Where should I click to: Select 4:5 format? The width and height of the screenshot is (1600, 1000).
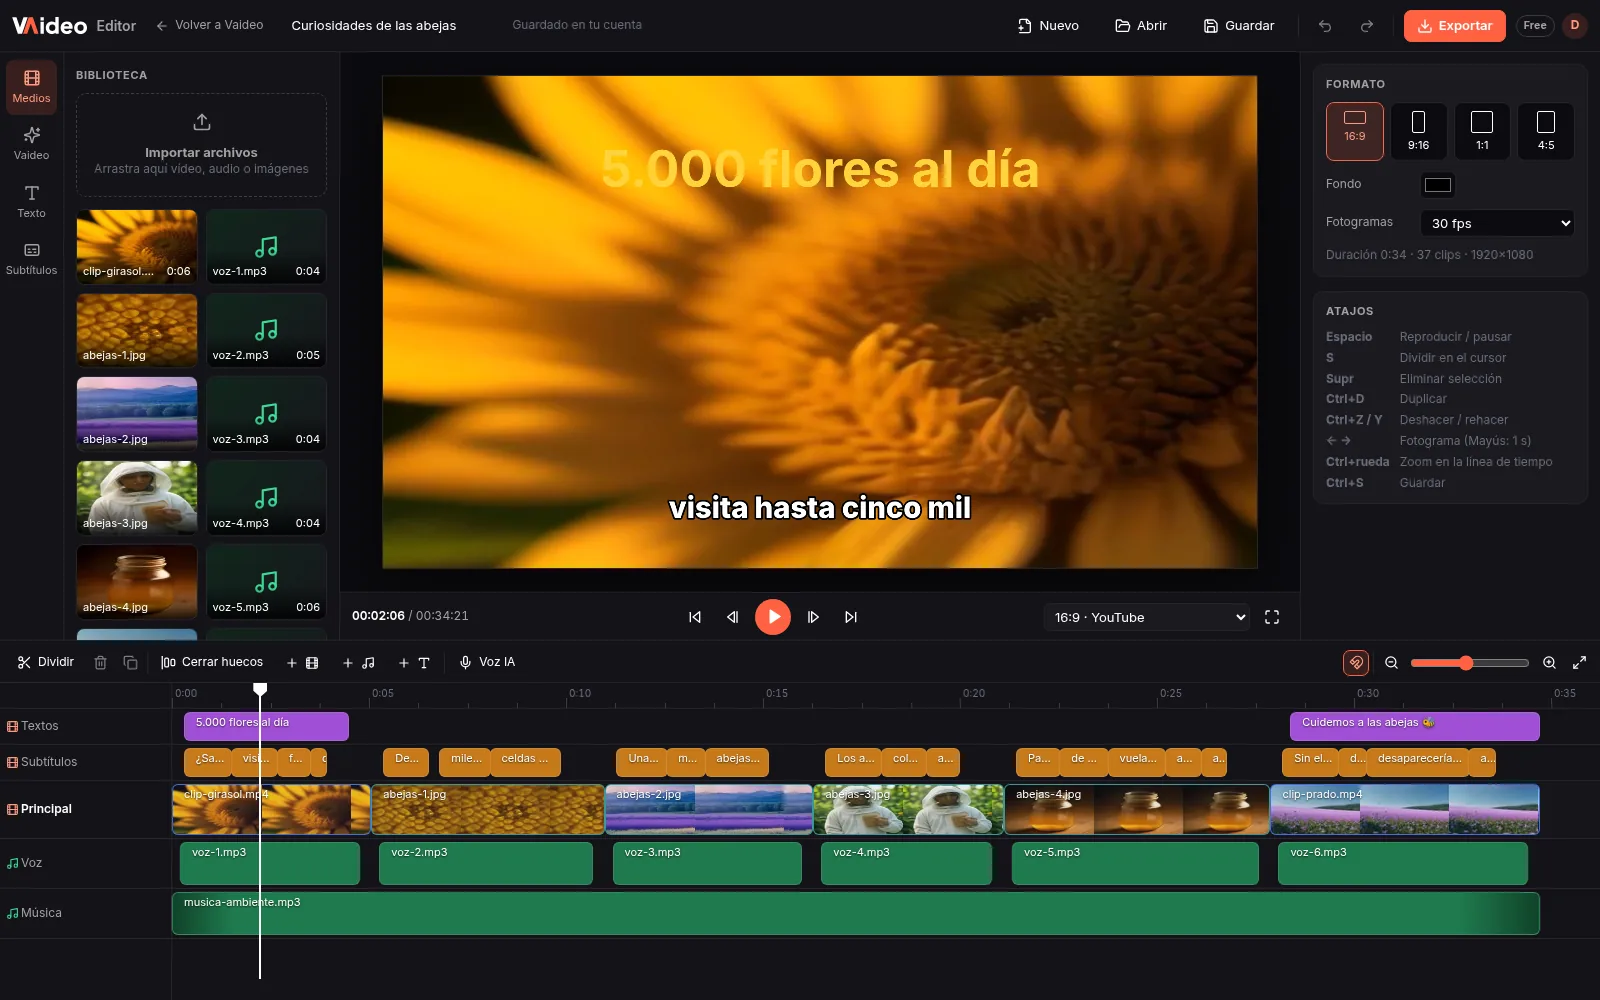[1546, 131]
